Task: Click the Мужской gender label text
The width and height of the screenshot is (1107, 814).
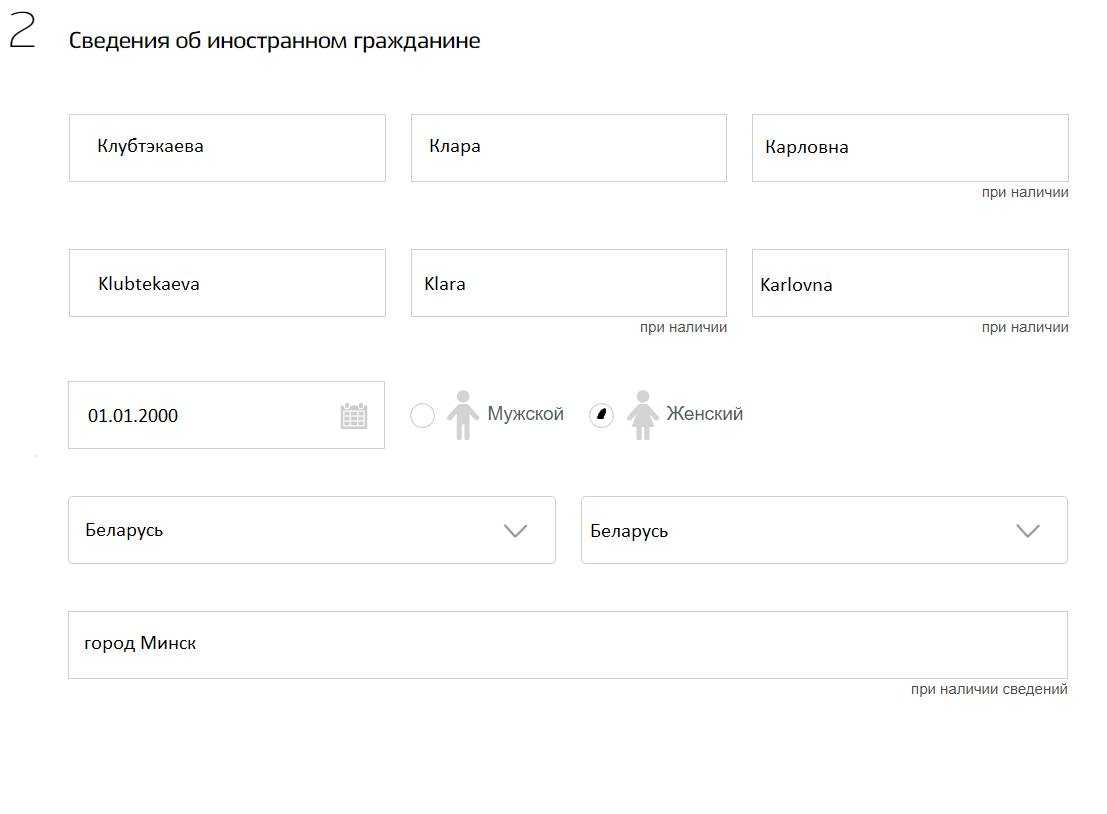Action: click(x=526, y=414)
